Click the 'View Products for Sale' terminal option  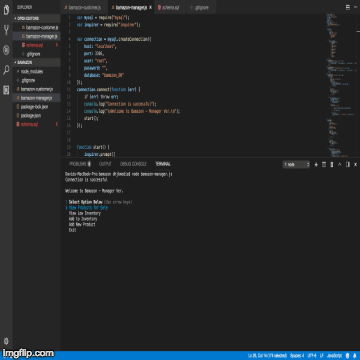click(x=88, y=208)
